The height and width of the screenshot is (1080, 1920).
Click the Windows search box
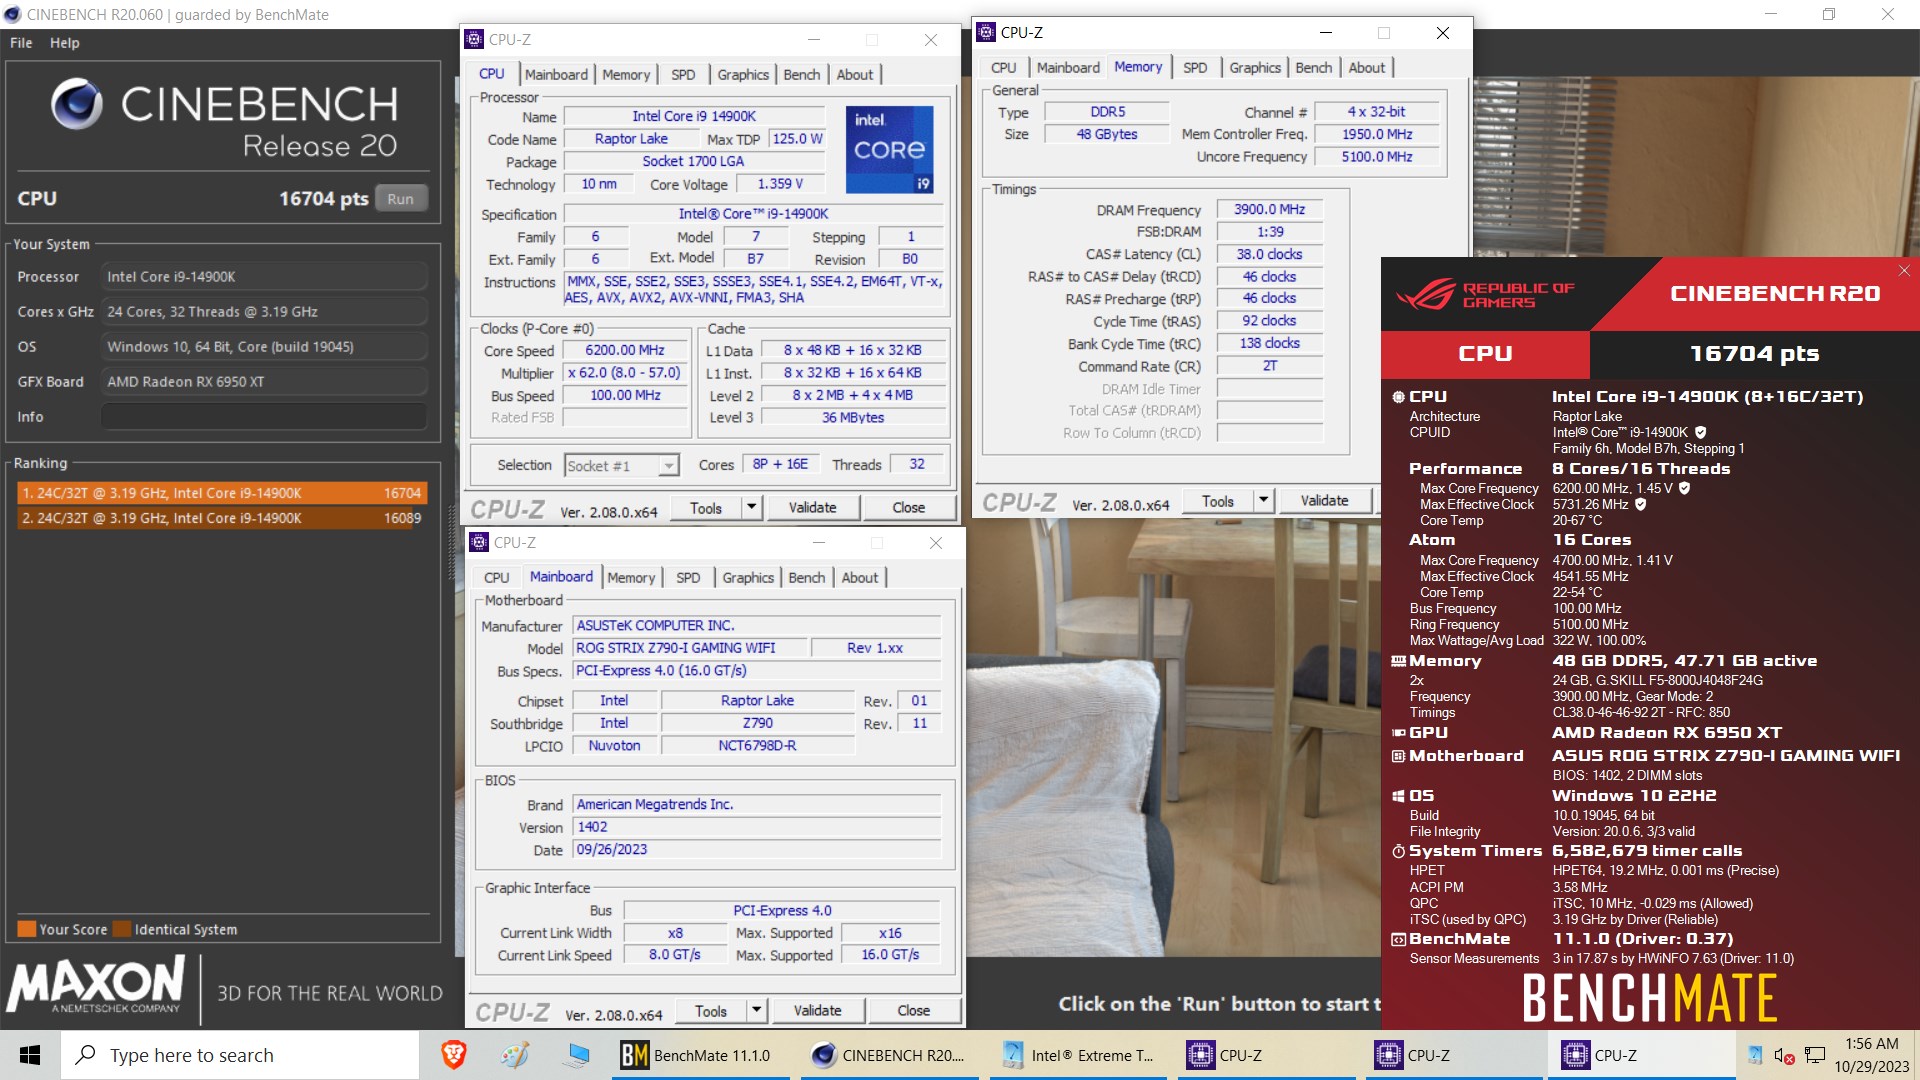pos(240,1055)
